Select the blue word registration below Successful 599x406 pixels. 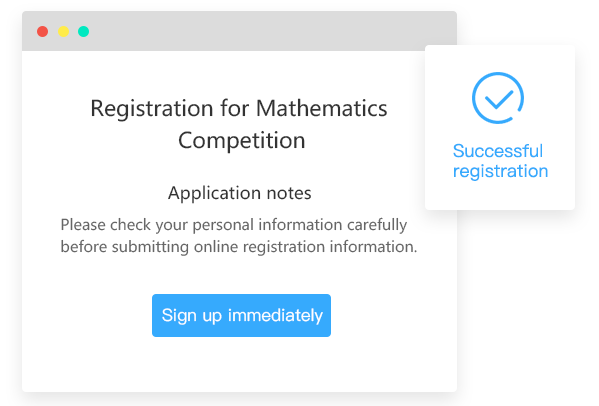(x=500, y=171)
